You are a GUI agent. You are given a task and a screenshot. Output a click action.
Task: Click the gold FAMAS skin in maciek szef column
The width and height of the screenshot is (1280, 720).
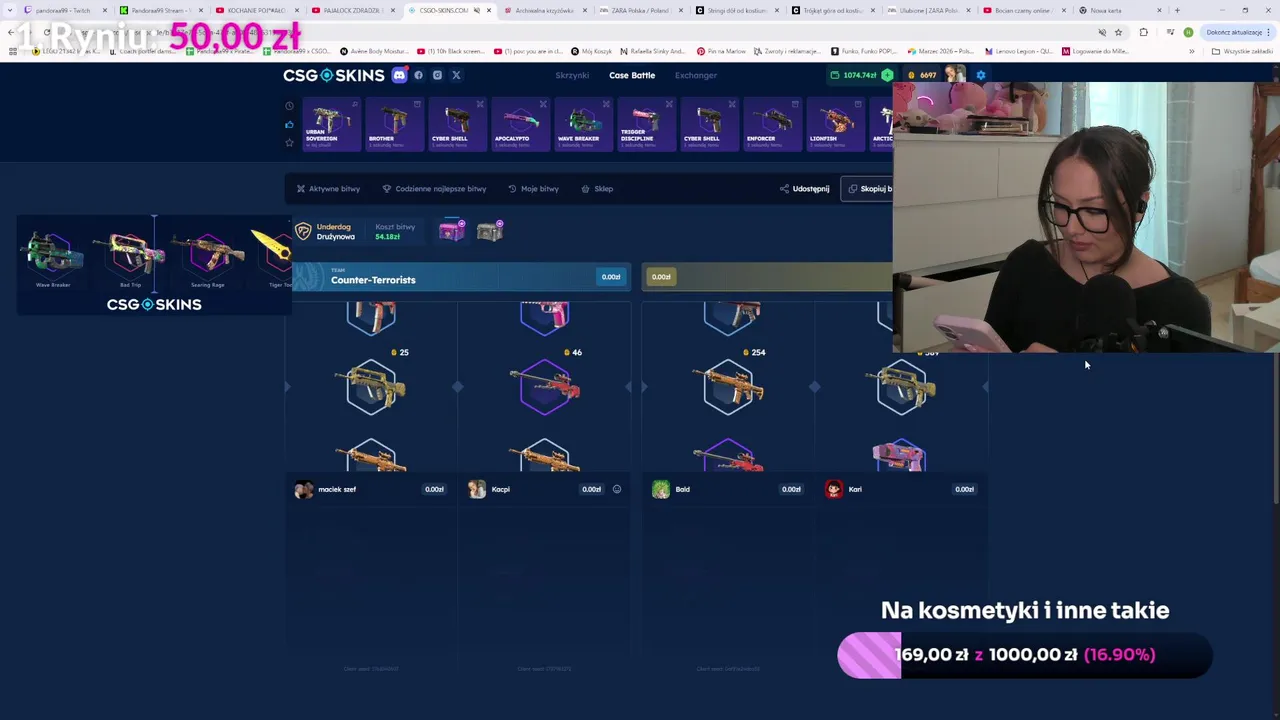tap(371, 386)
